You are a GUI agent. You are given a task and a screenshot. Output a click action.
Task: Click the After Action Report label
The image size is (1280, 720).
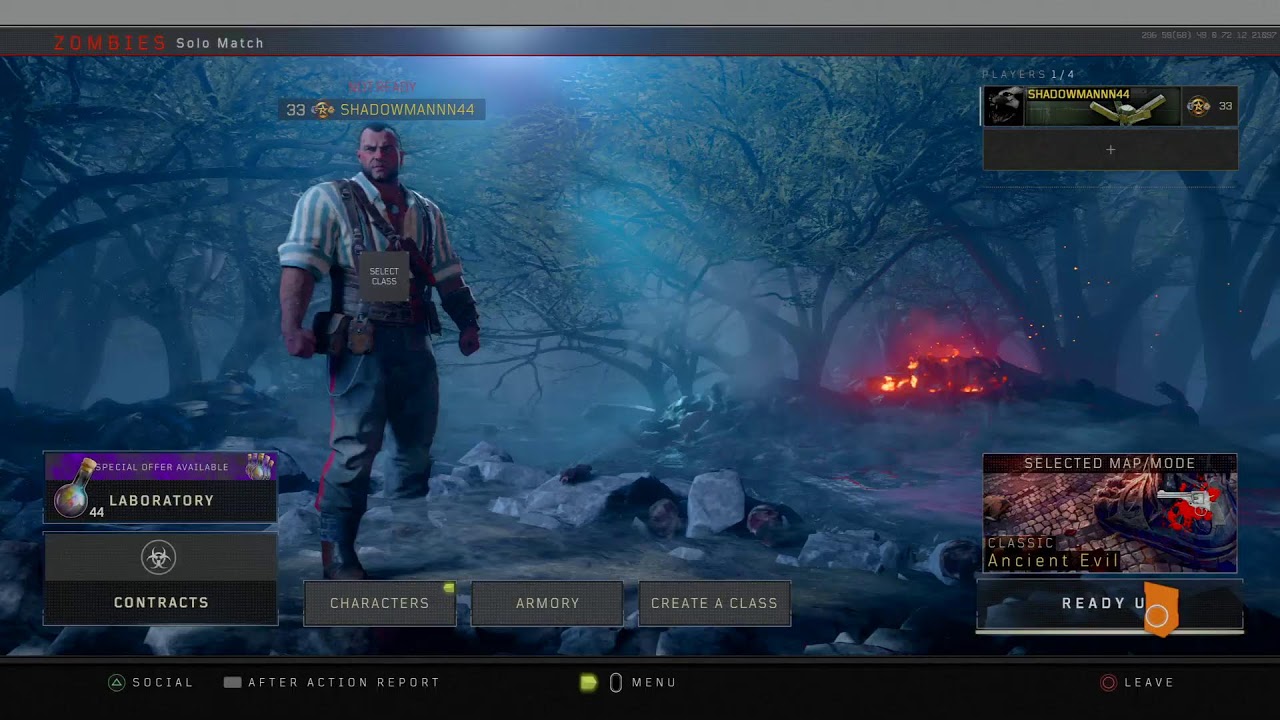click(344, 682)
